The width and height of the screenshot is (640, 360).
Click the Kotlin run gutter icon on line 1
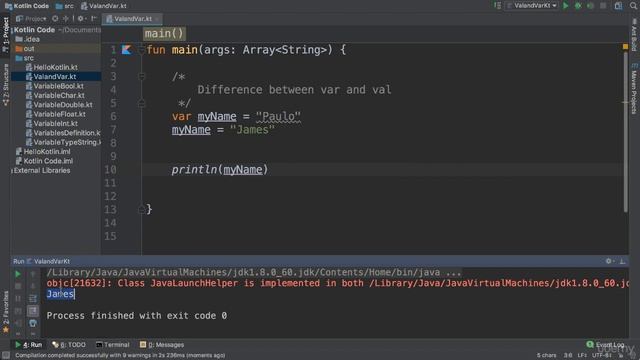(x=127, y=50)
